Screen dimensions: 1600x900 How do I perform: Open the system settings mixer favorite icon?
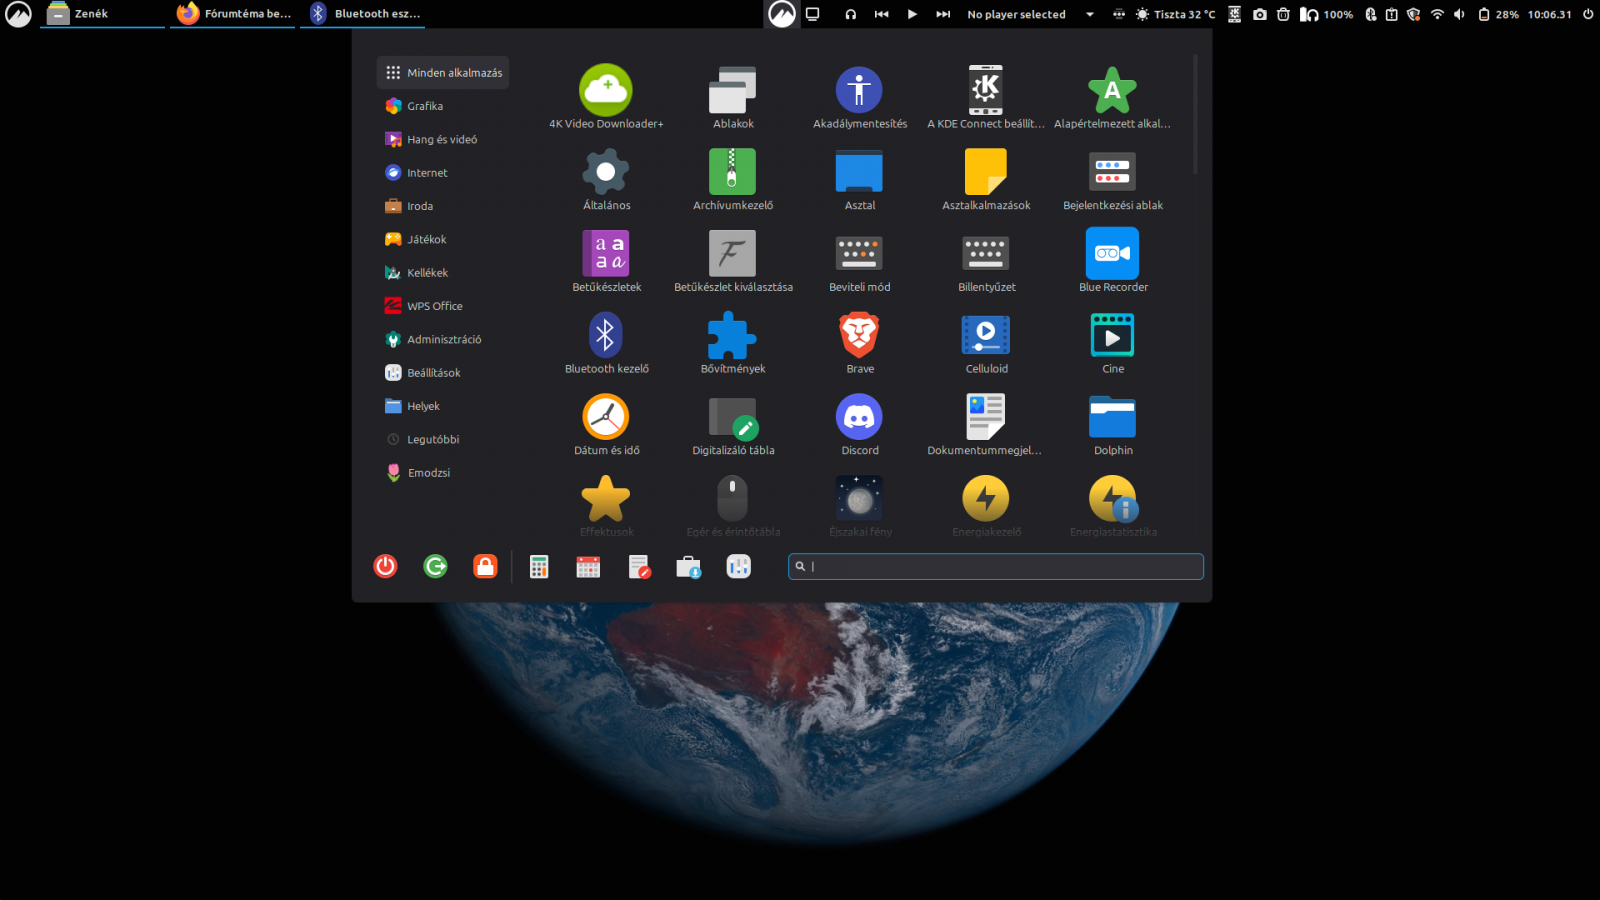click(738, 567)
